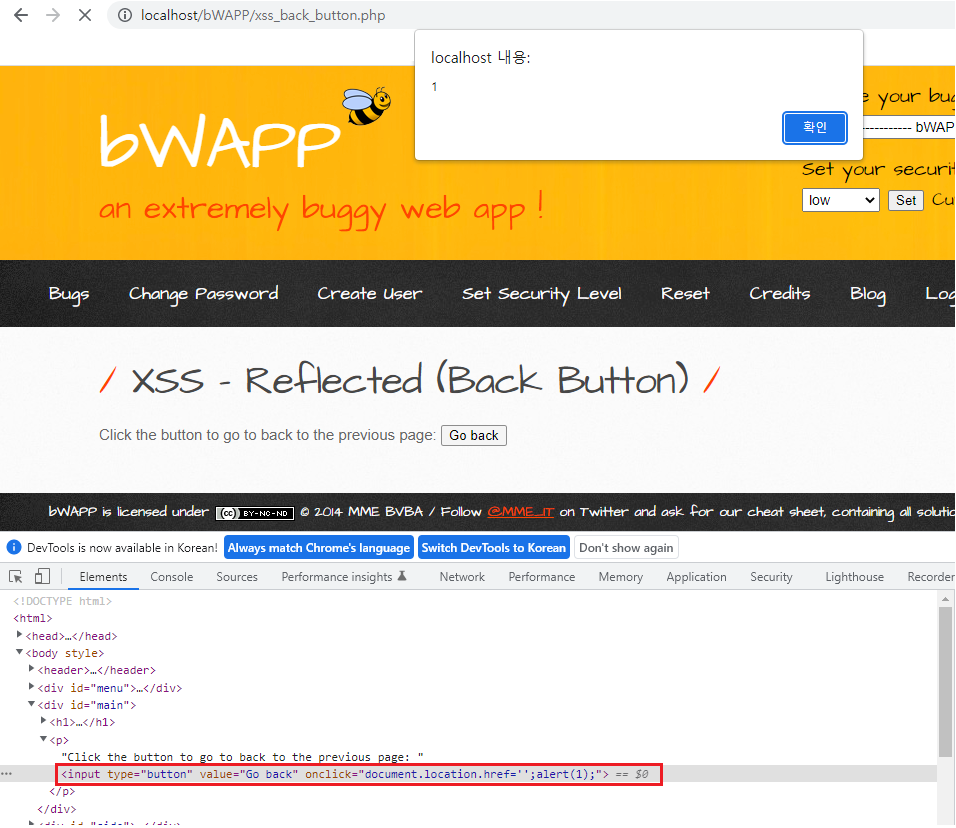Click the Performance insights flask icon
The width and height of the screenshot is (956, 828).
(402, 576)
